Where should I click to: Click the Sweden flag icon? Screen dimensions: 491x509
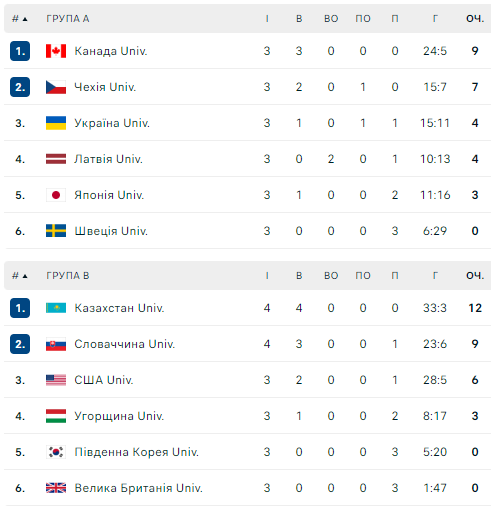tap(56, 231)
